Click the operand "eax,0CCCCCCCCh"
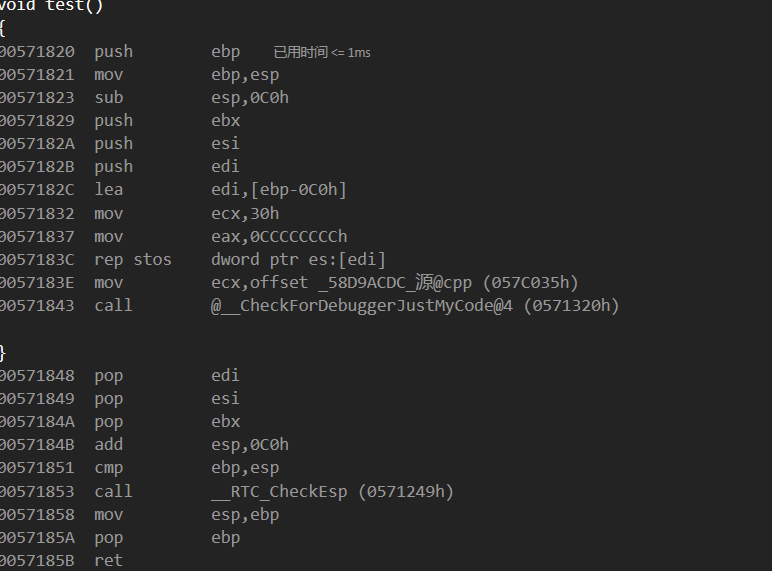Image resolution: width=772 pixels, height=571 pixels. click(x=279, y=237)
